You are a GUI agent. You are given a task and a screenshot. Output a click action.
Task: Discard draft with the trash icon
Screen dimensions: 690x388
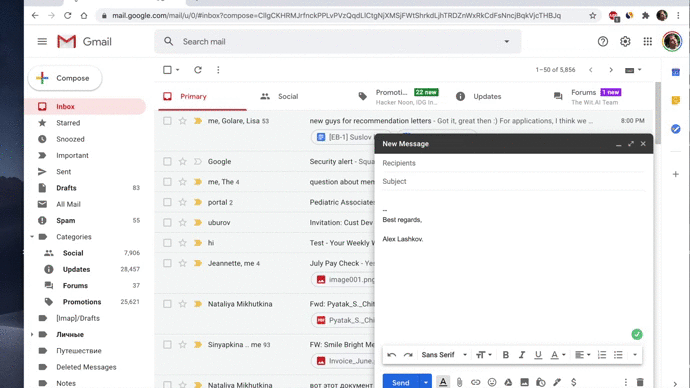[x=640, y=382]
